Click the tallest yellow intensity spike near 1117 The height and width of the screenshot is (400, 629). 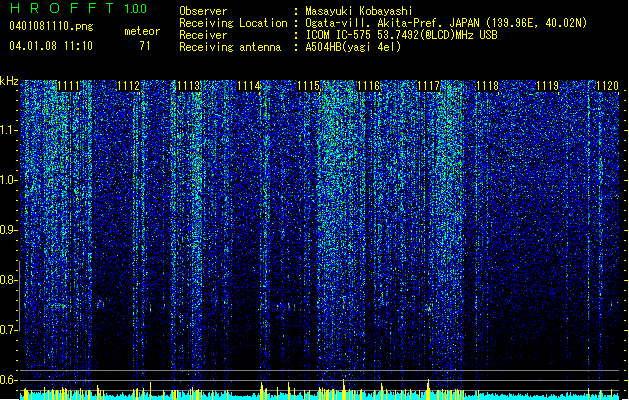[428, 389]
